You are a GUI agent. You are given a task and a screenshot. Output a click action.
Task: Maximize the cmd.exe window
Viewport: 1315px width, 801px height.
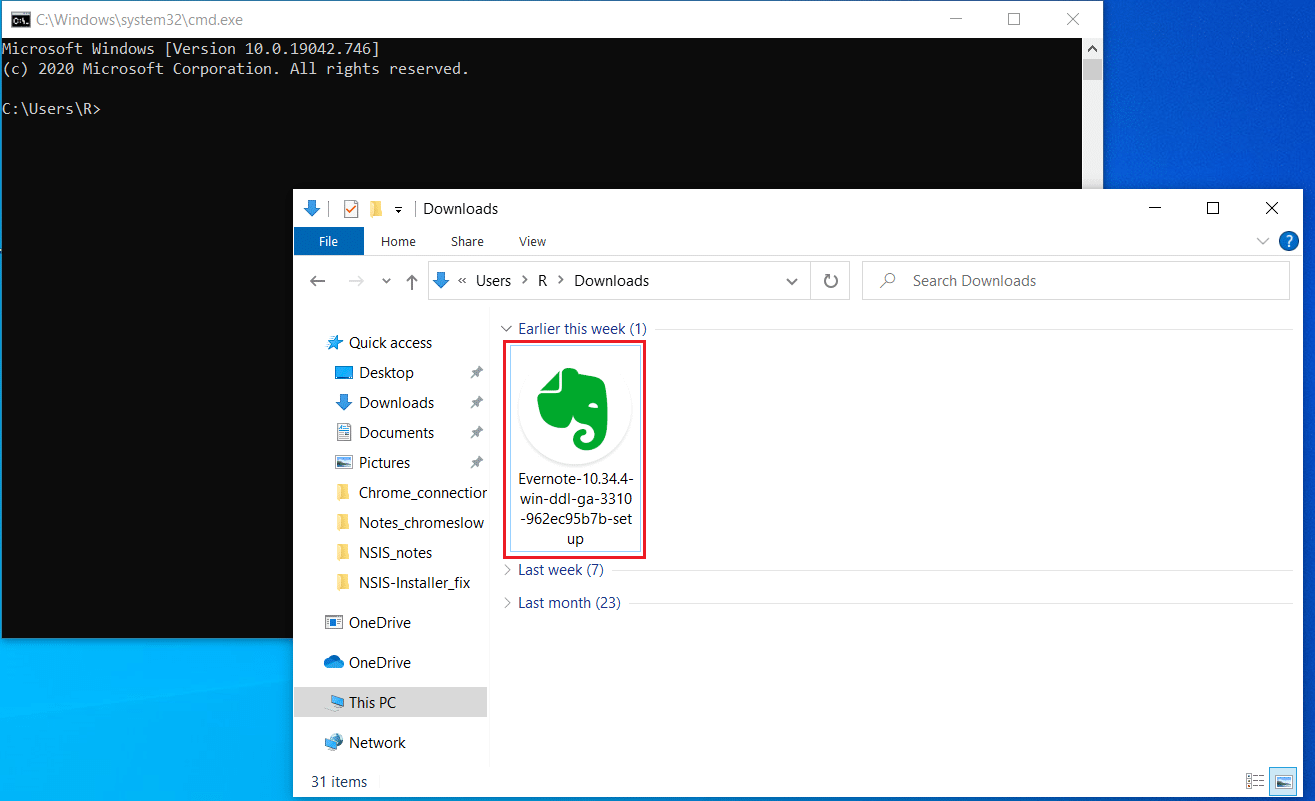point(1014,19)
